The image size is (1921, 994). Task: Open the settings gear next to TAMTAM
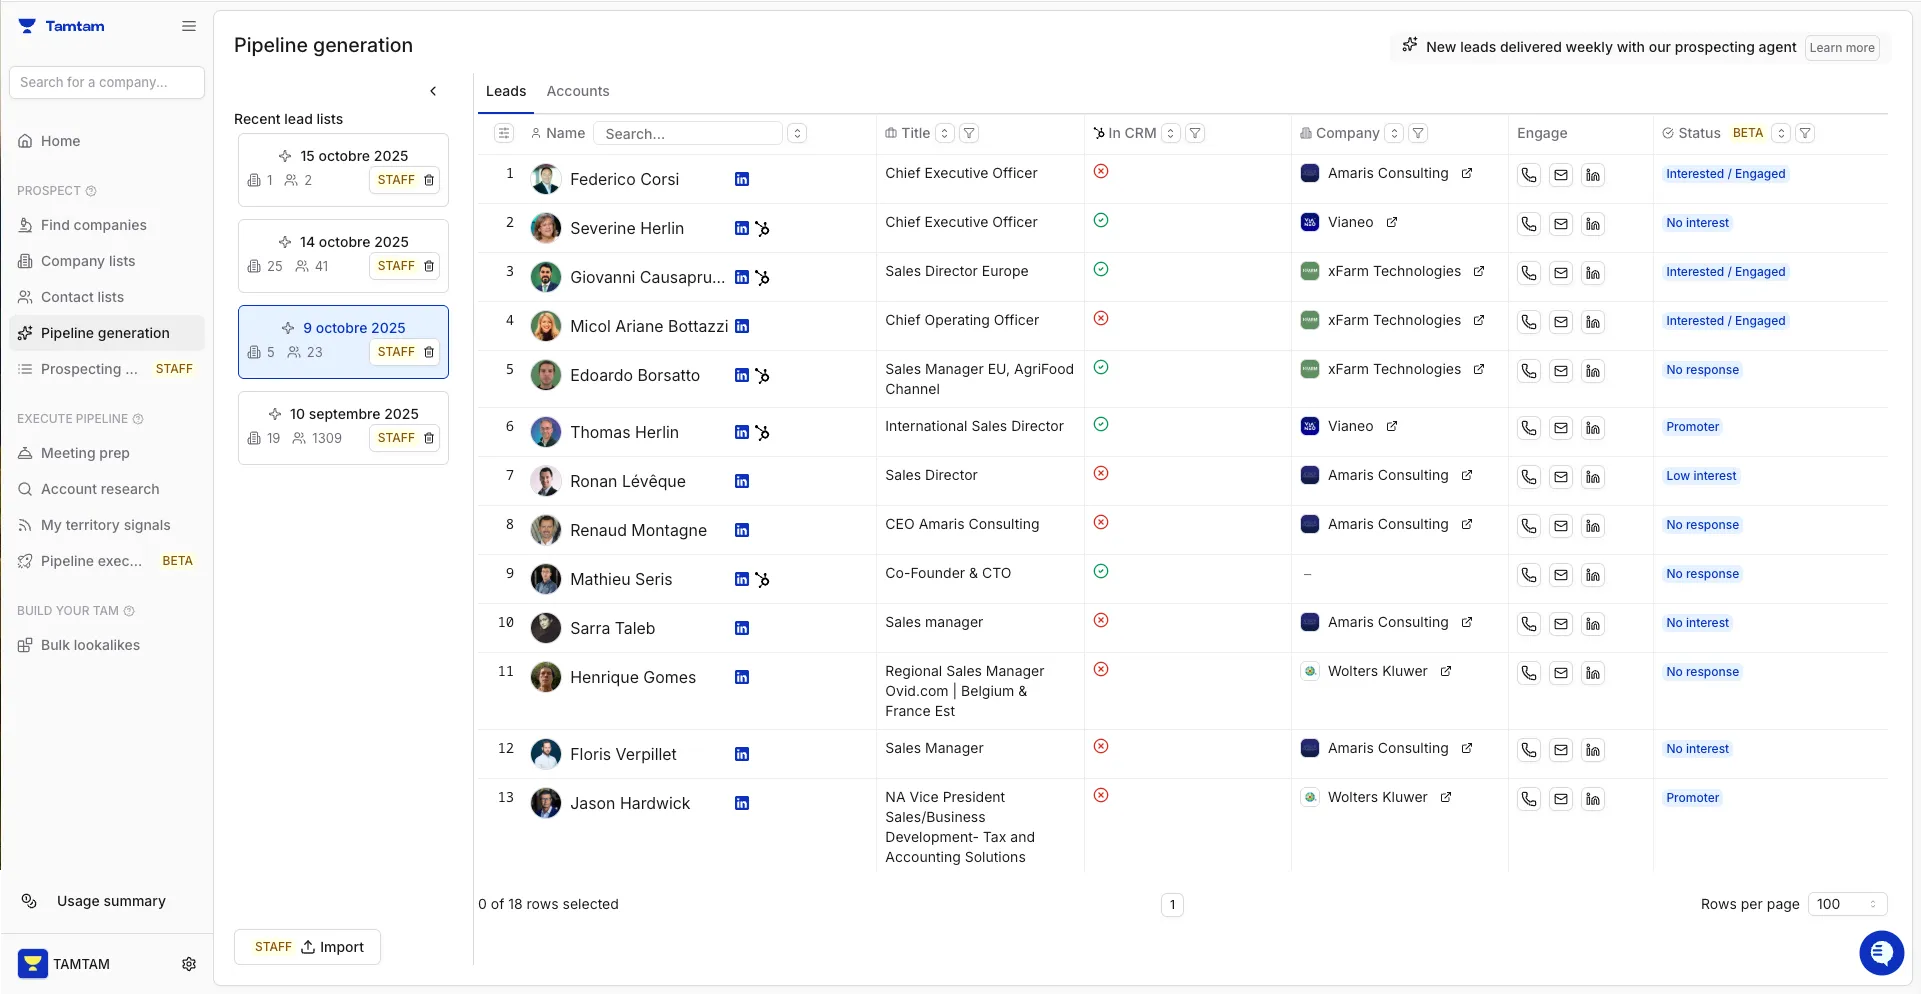pyautogui.click(x=189, y=964)
